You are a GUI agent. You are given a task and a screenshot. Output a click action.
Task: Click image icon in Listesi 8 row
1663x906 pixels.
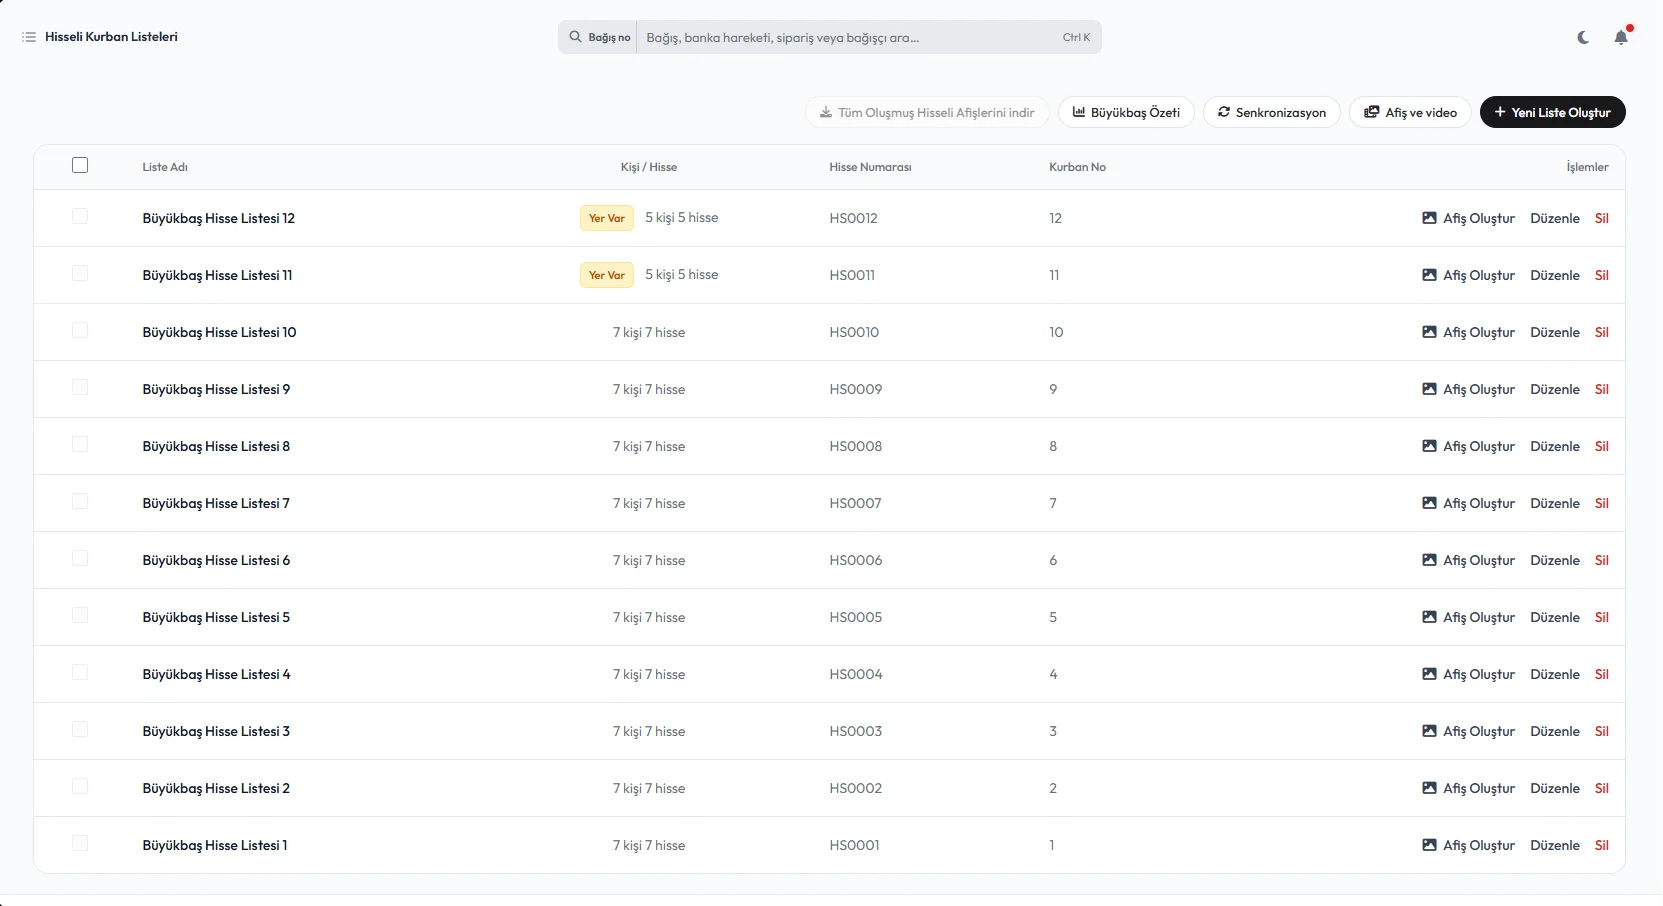pos(1430,446)
